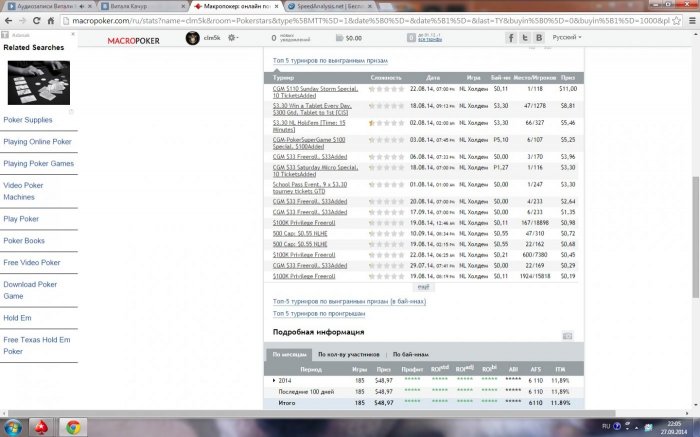Viewport: 700px width, 437px height.
Task: Click Playing Online Poker related search
Action: [38, 142]
